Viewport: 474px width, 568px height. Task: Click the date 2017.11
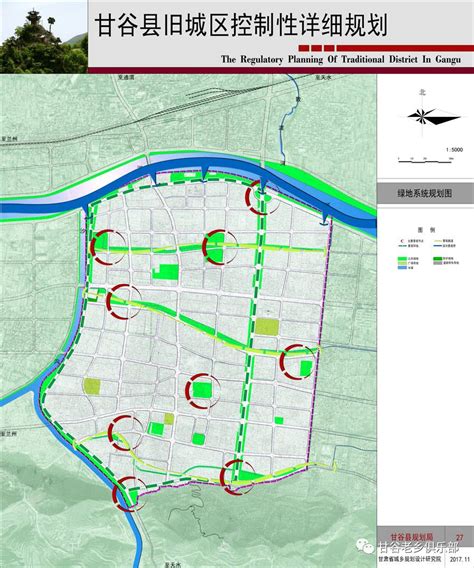pos(459,560)
